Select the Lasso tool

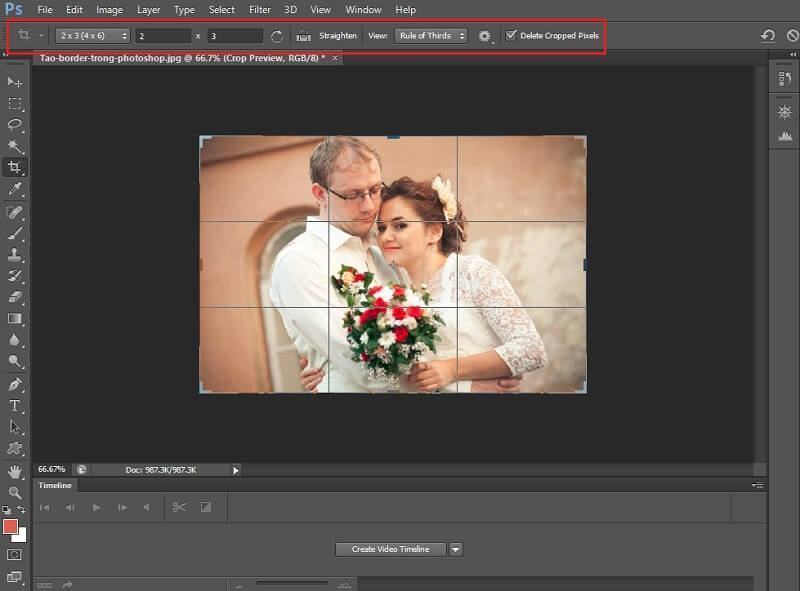15,125
